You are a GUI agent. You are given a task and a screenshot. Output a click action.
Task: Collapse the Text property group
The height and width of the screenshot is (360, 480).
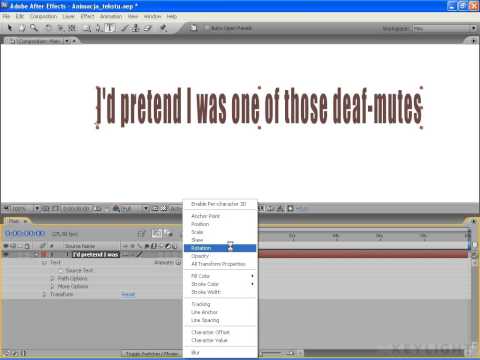click(x=44, y=262)
